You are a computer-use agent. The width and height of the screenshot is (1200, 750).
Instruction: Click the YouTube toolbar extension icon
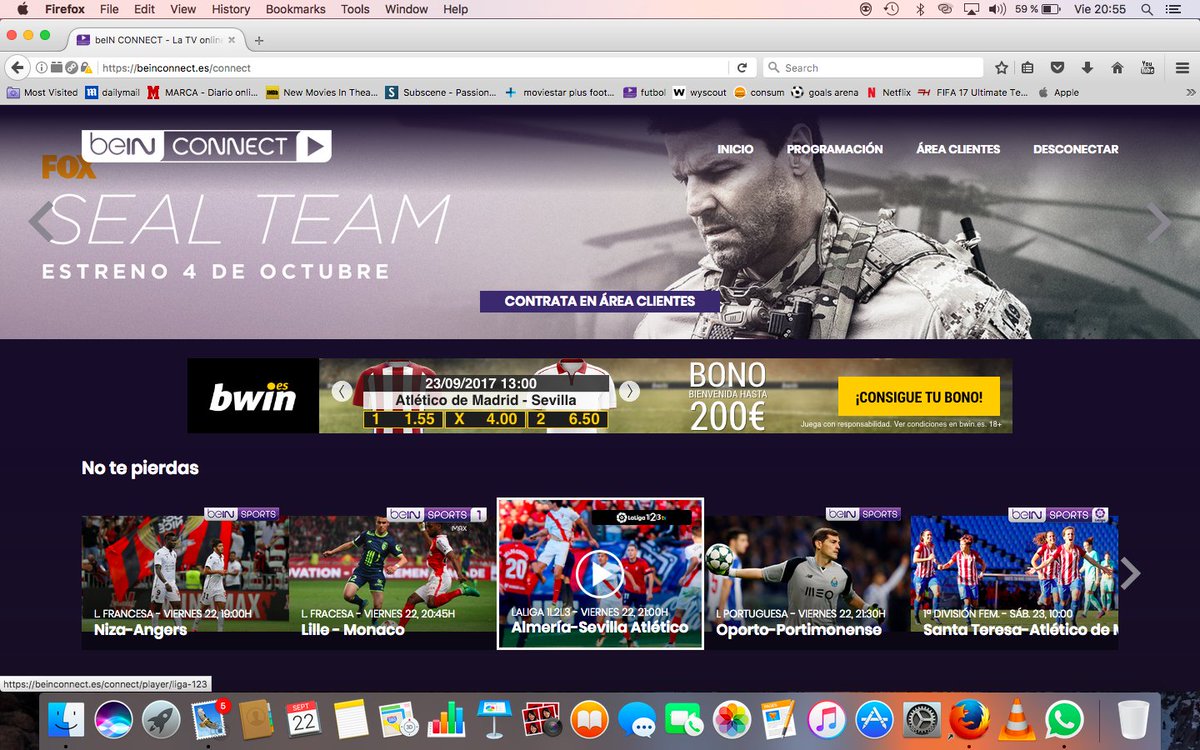click(1147, 68)
